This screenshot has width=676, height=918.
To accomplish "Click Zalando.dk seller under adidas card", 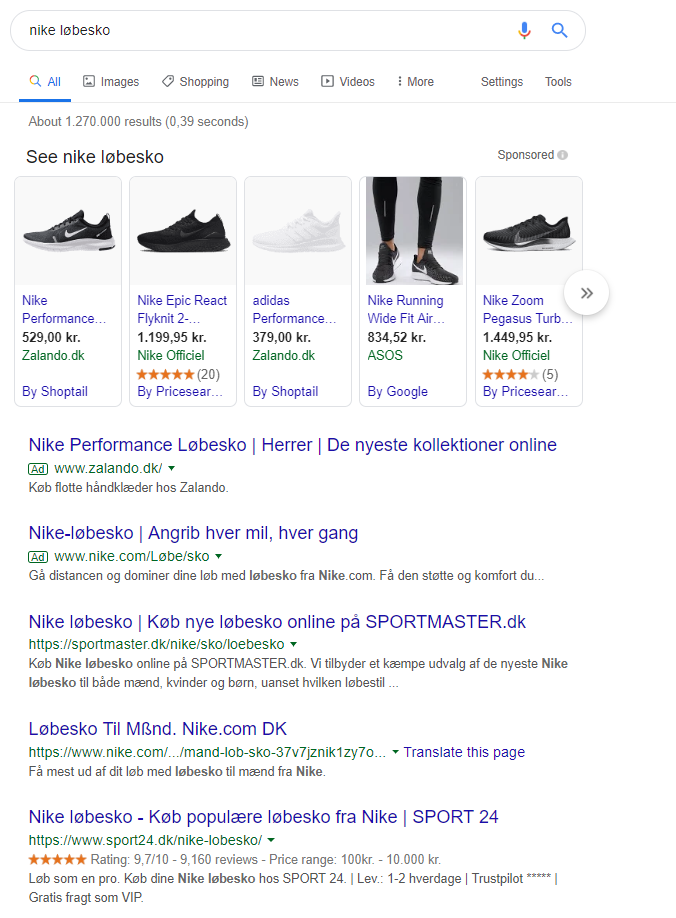I will [x=284, y=355].
